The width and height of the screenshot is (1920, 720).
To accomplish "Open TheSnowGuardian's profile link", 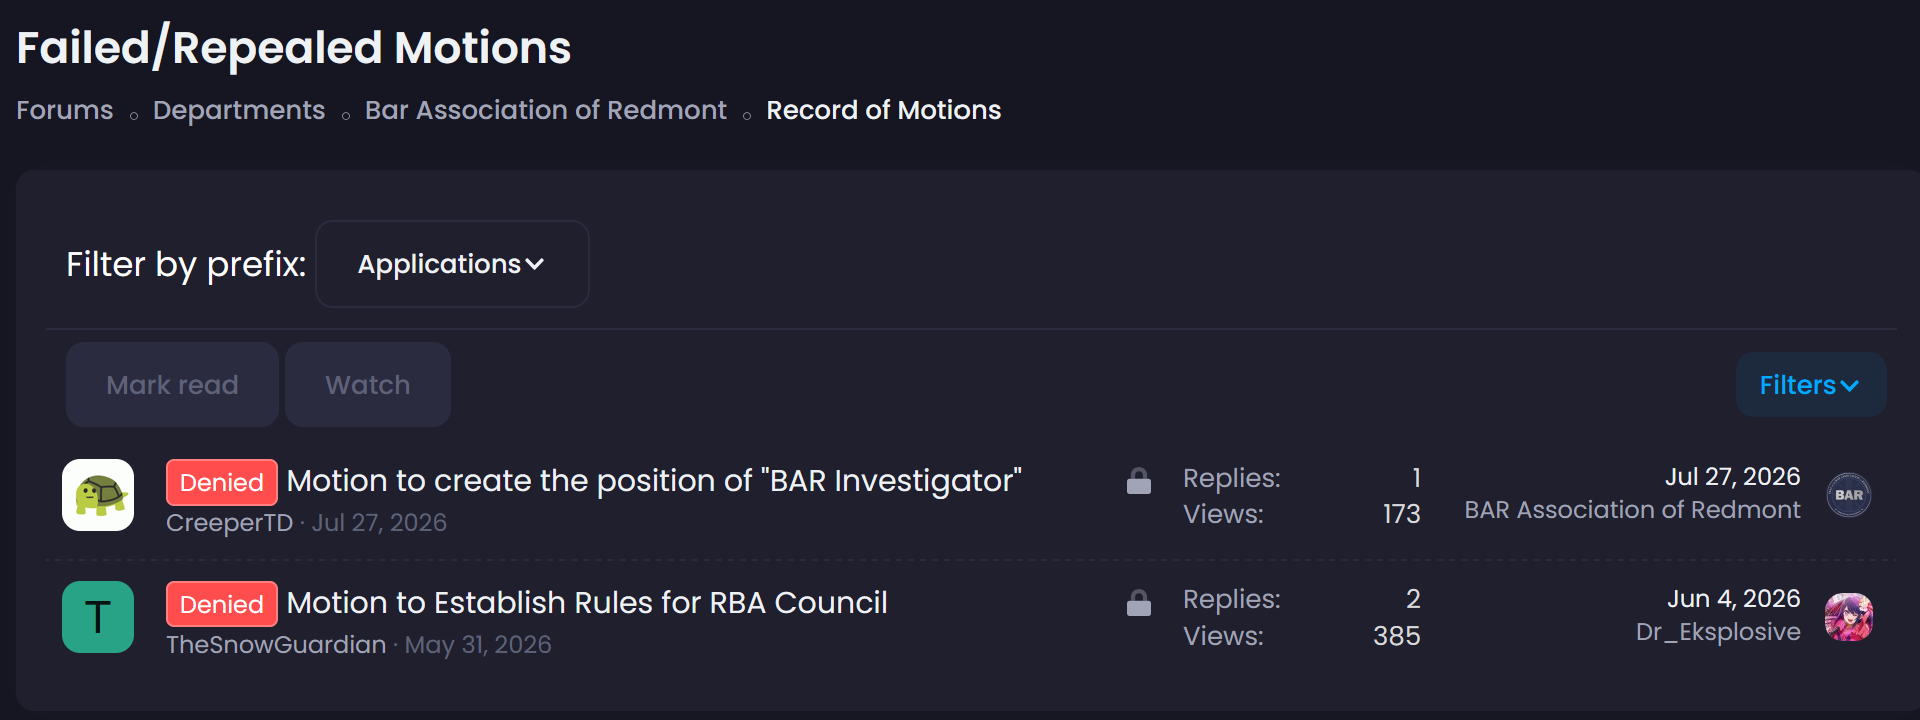I will 276,645.
